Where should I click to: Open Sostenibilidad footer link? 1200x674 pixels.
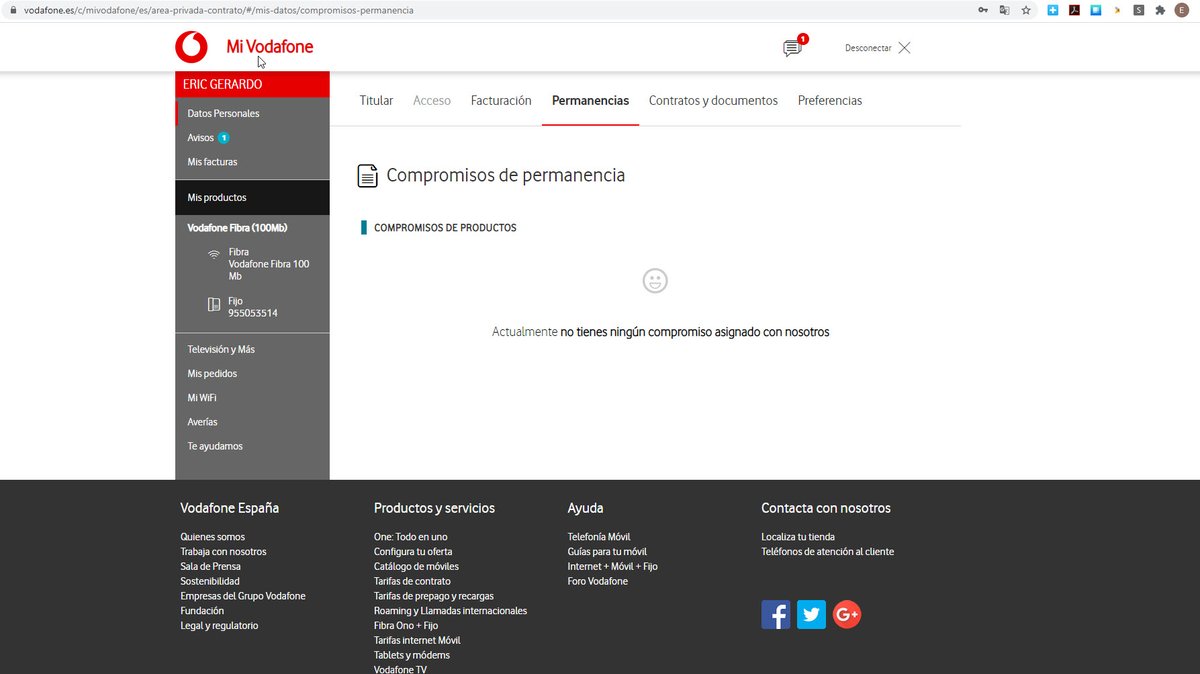(x=210, y=581)
